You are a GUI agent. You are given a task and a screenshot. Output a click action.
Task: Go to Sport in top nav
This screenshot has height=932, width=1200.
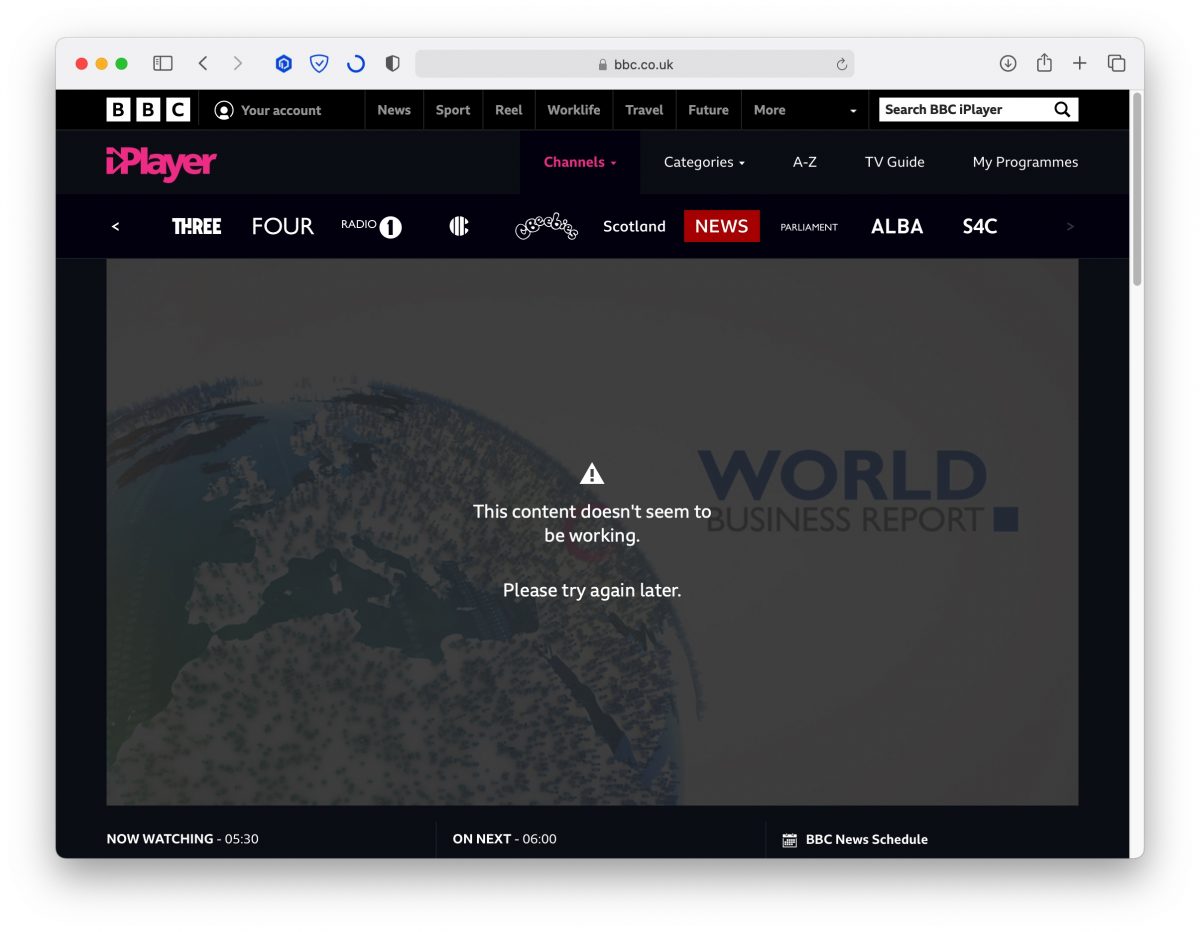coord(453,110)
